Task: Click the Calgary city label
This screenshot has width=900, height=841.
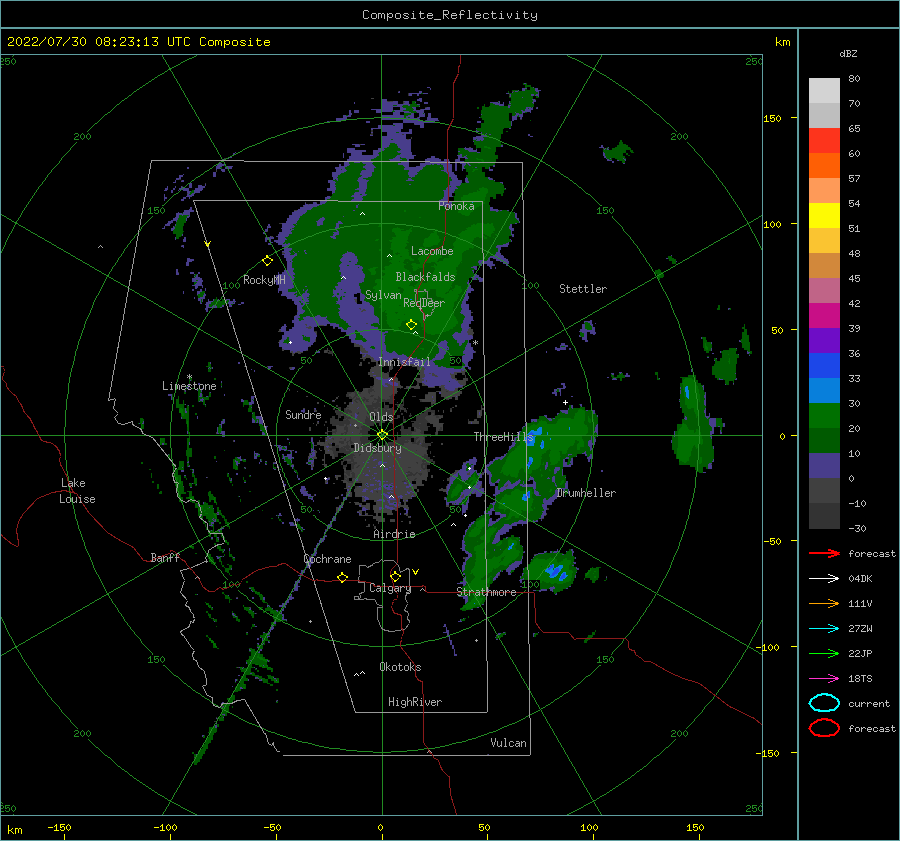Action: (390, 588)
